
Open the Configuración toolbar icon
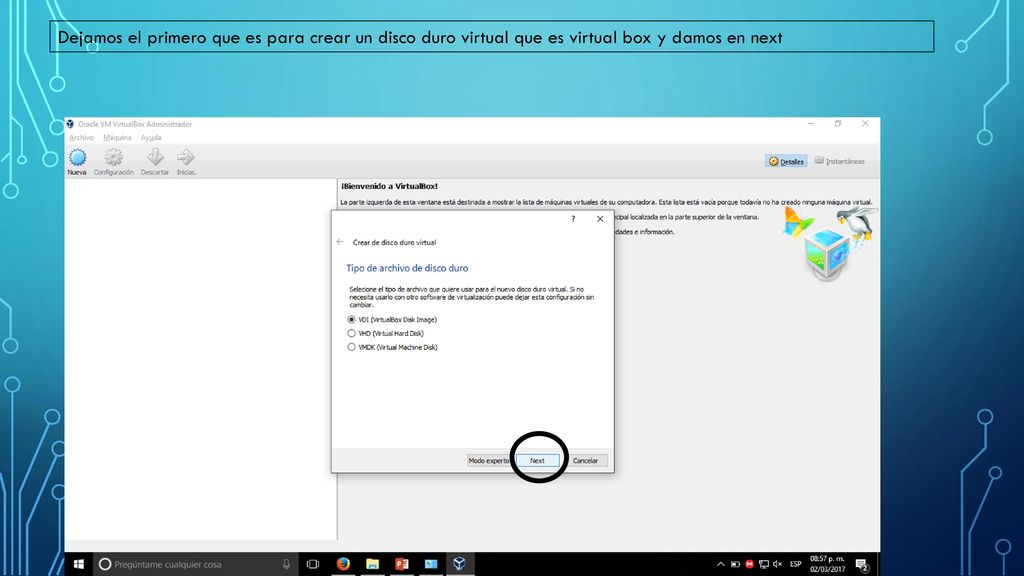click(114, 161)
